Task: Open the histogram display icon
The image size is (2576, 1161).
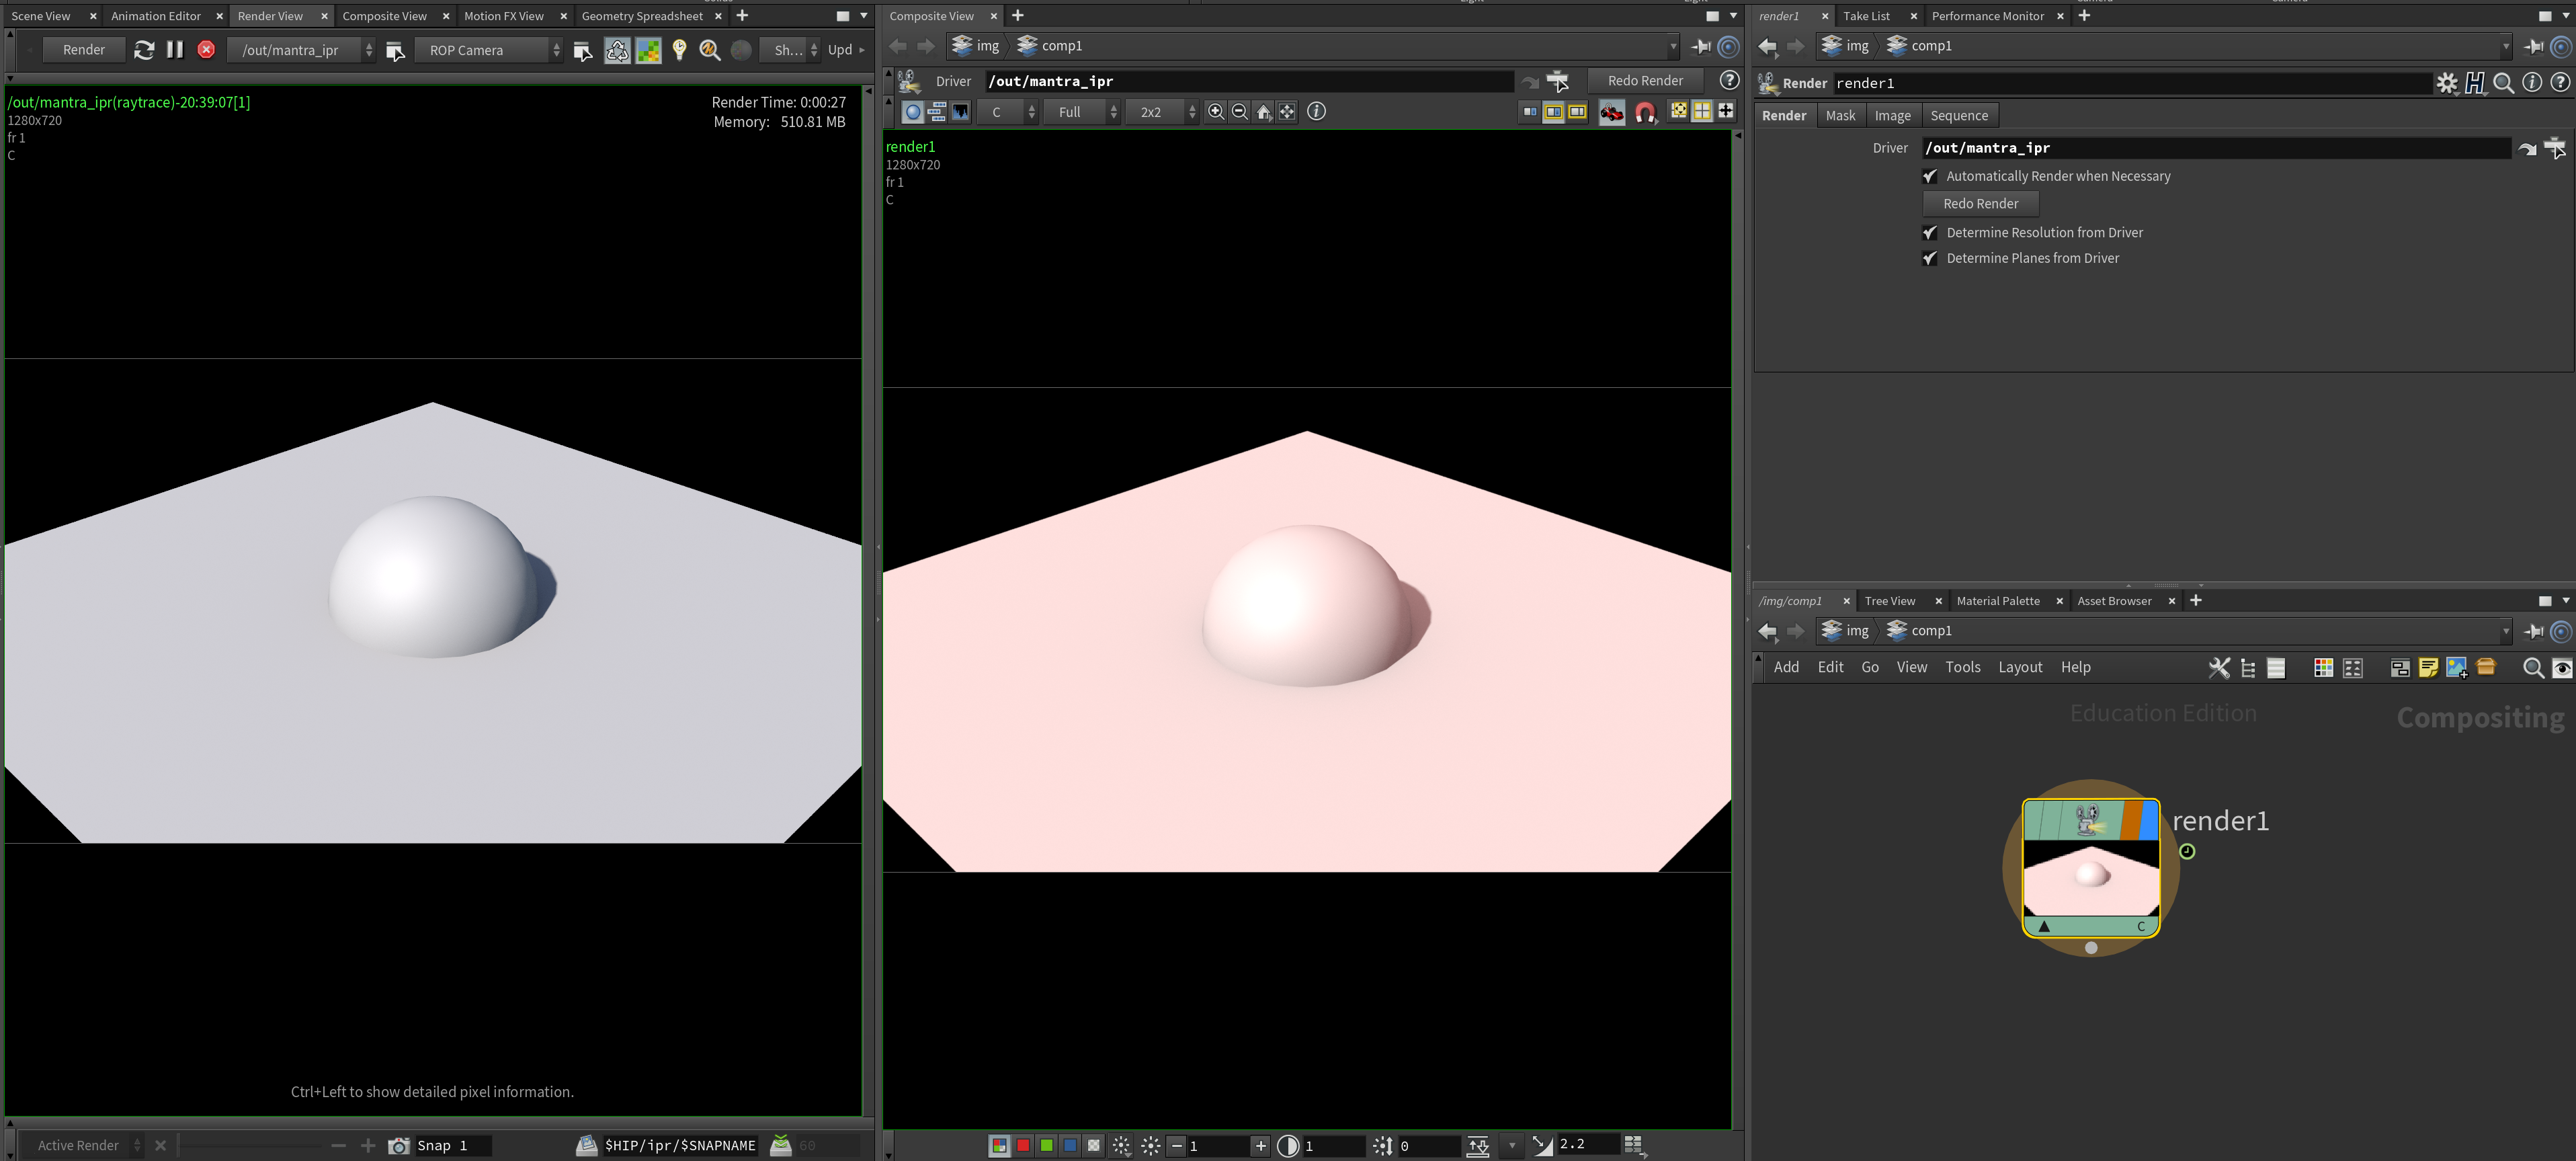Action: coord(961,112)
